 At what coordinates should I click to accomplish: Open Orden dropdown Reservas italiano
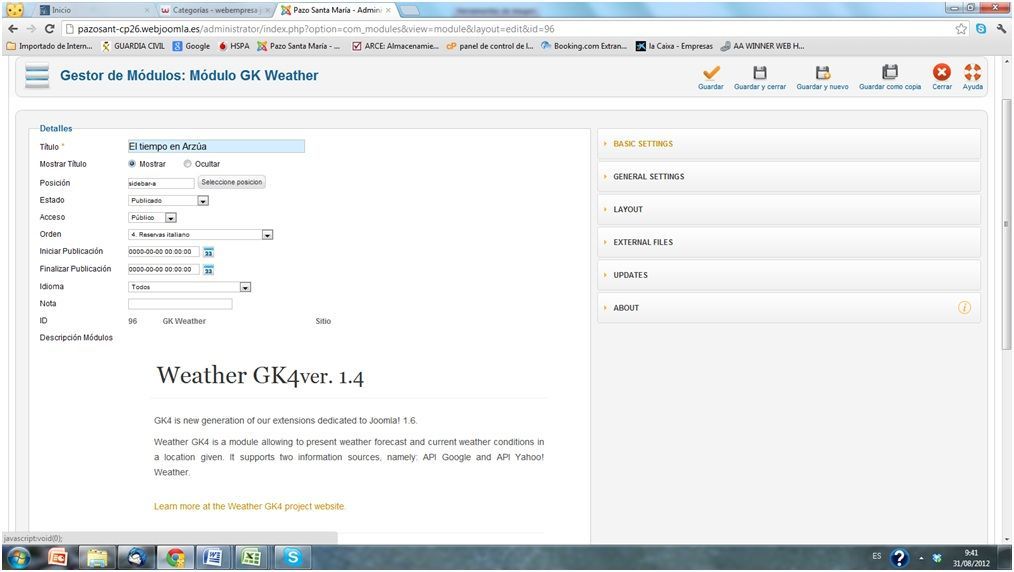(200, 235)
